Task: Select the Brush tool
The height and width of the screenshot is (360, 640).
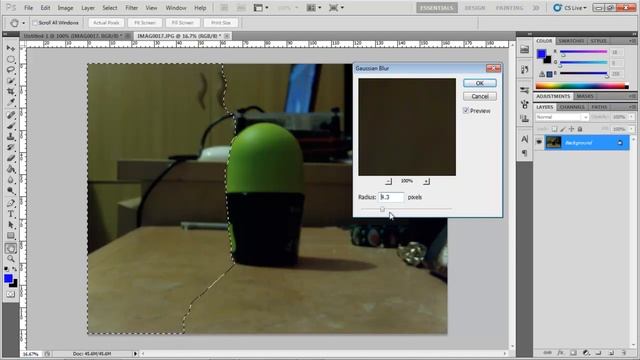Action: tap(11, 126)
